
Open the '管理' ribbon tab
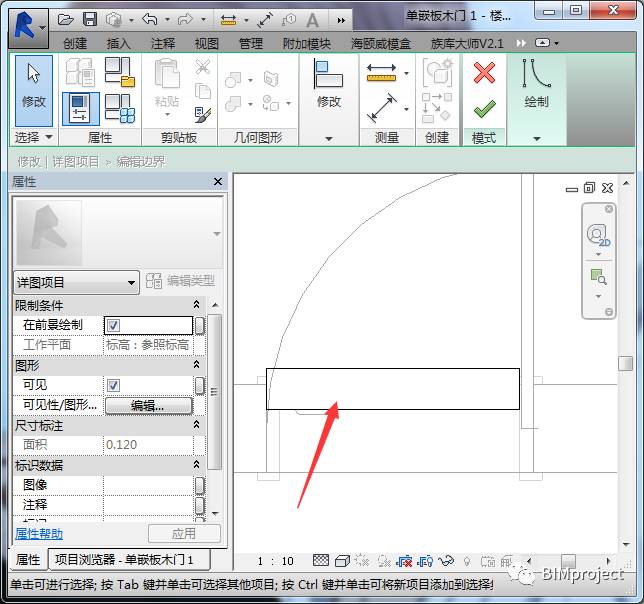pos(251,43)
